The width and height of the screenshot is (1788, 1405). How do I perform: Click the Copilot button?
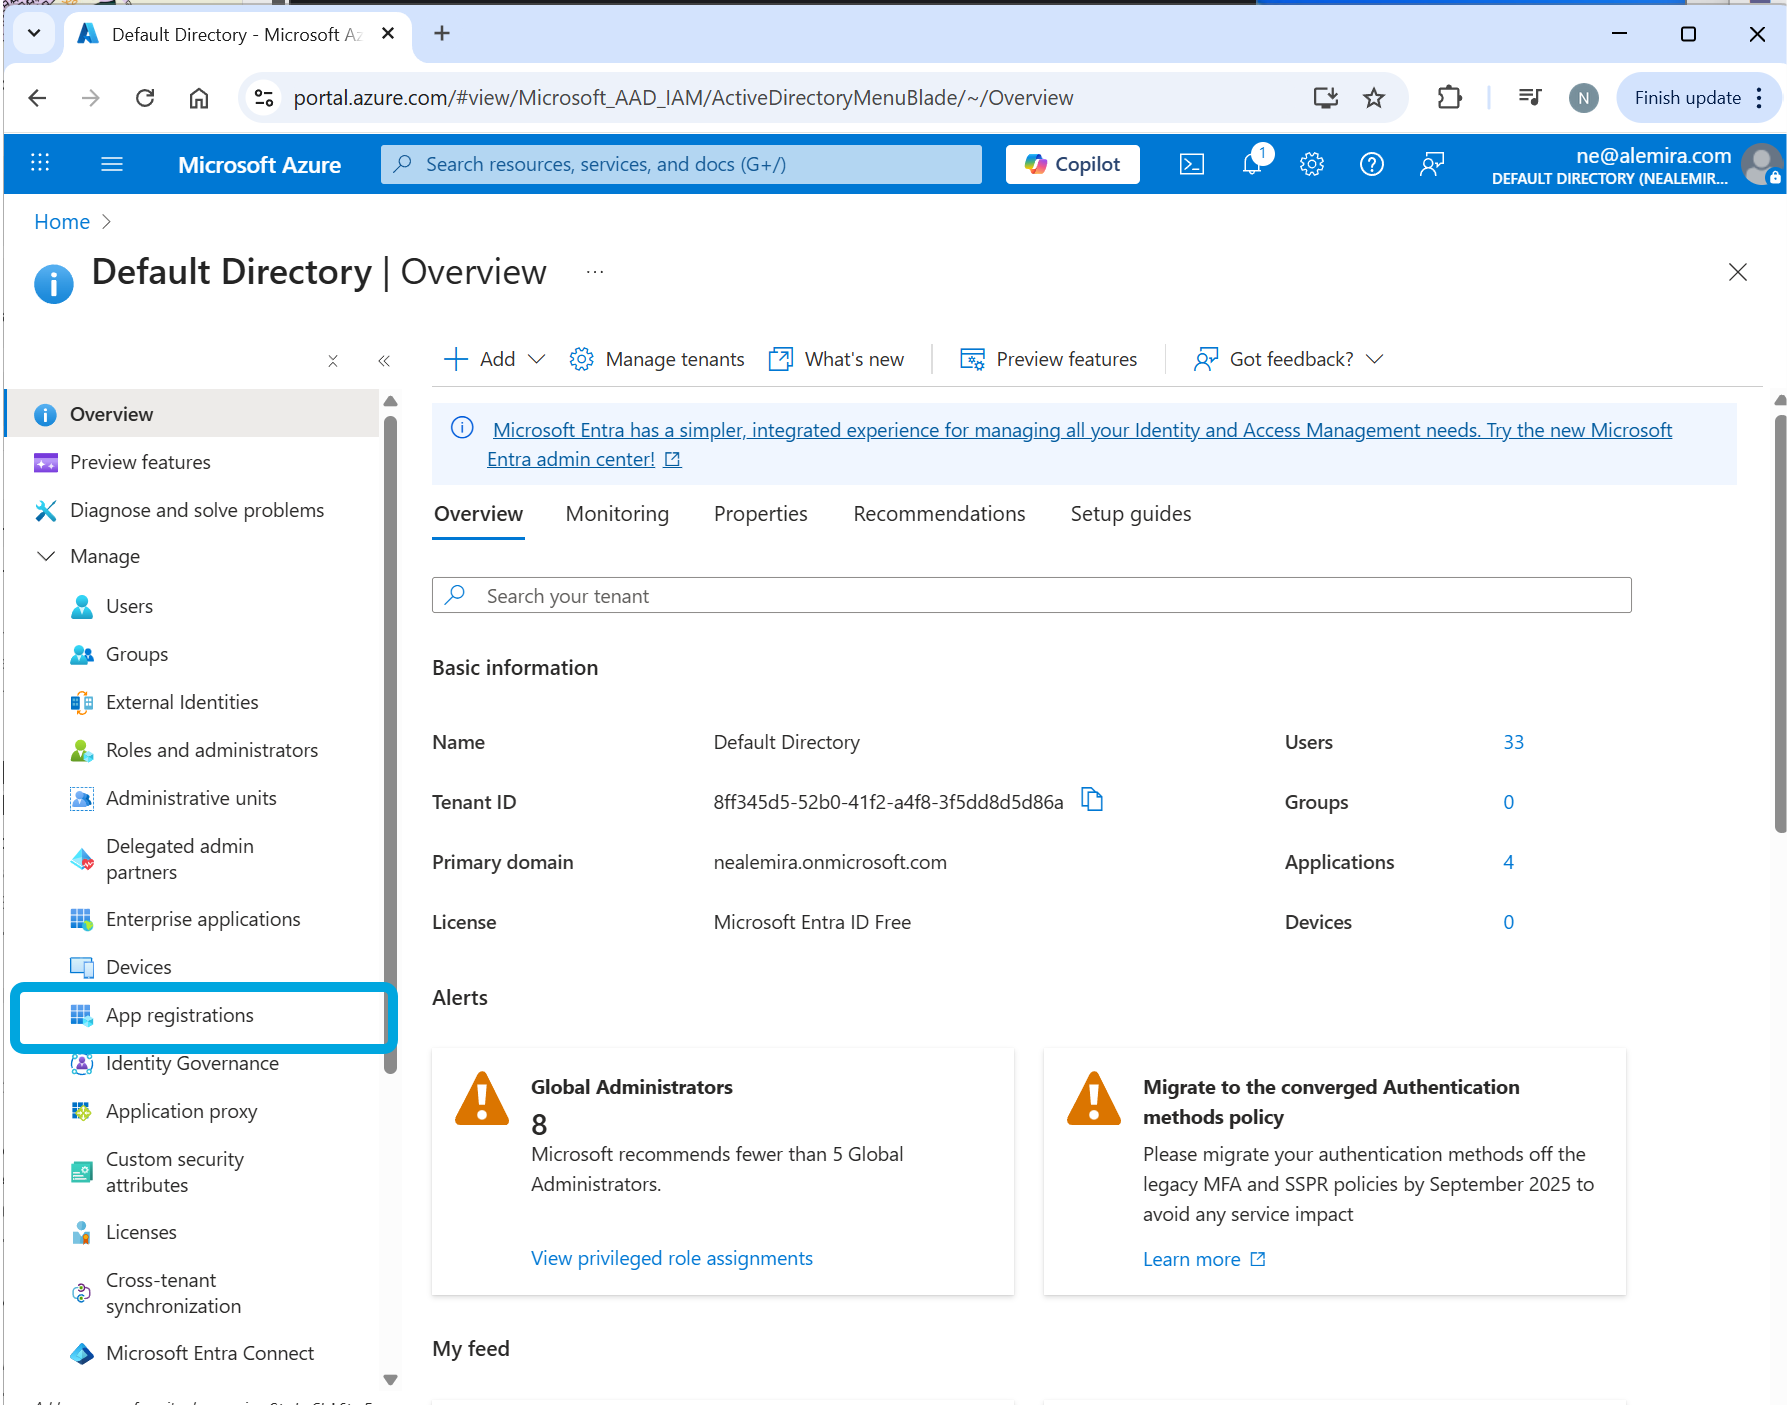pos(1072,164)
